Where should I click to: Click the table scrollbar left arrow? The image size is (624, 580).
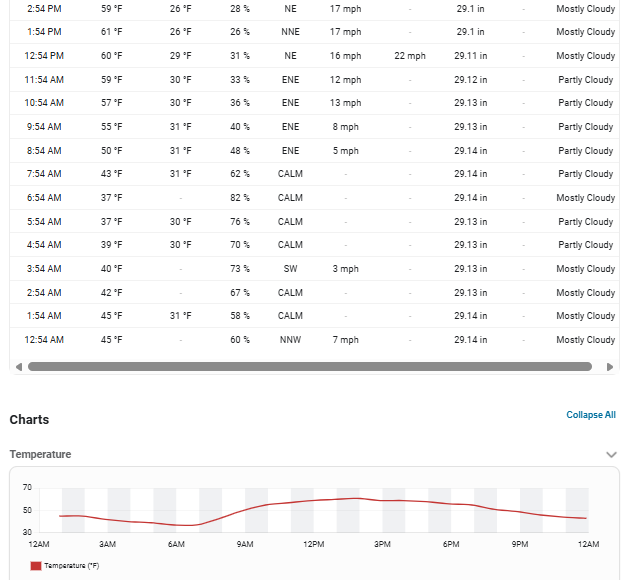pos(18,367)
